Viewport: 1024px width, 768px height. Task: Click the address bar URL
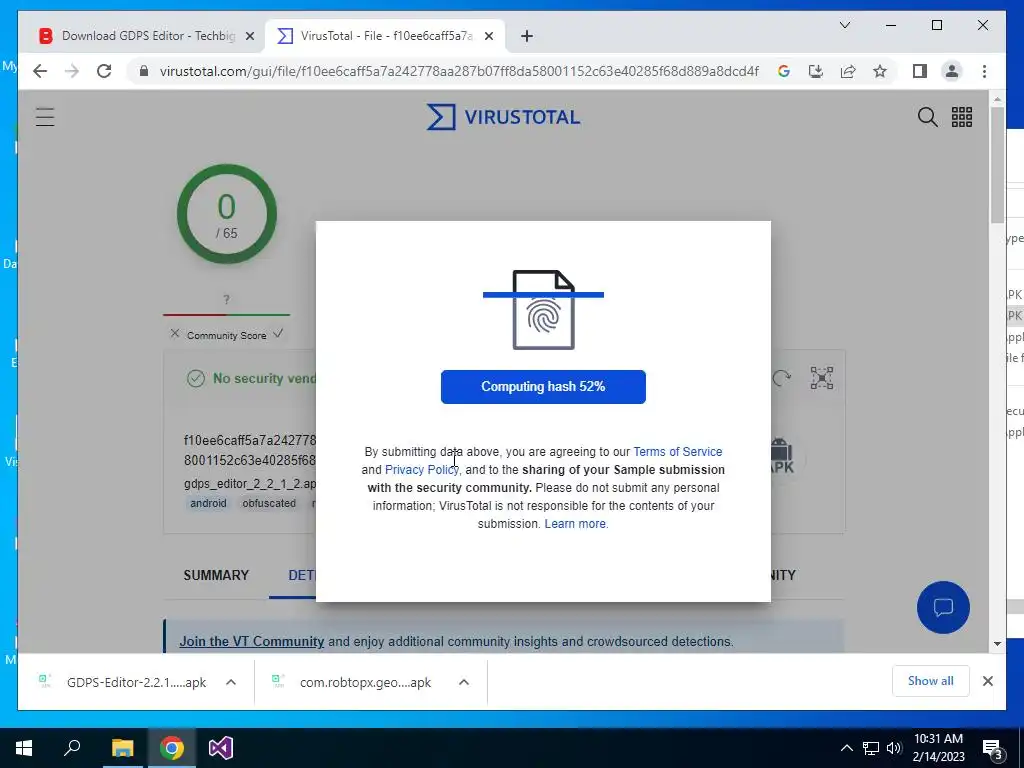459,71
